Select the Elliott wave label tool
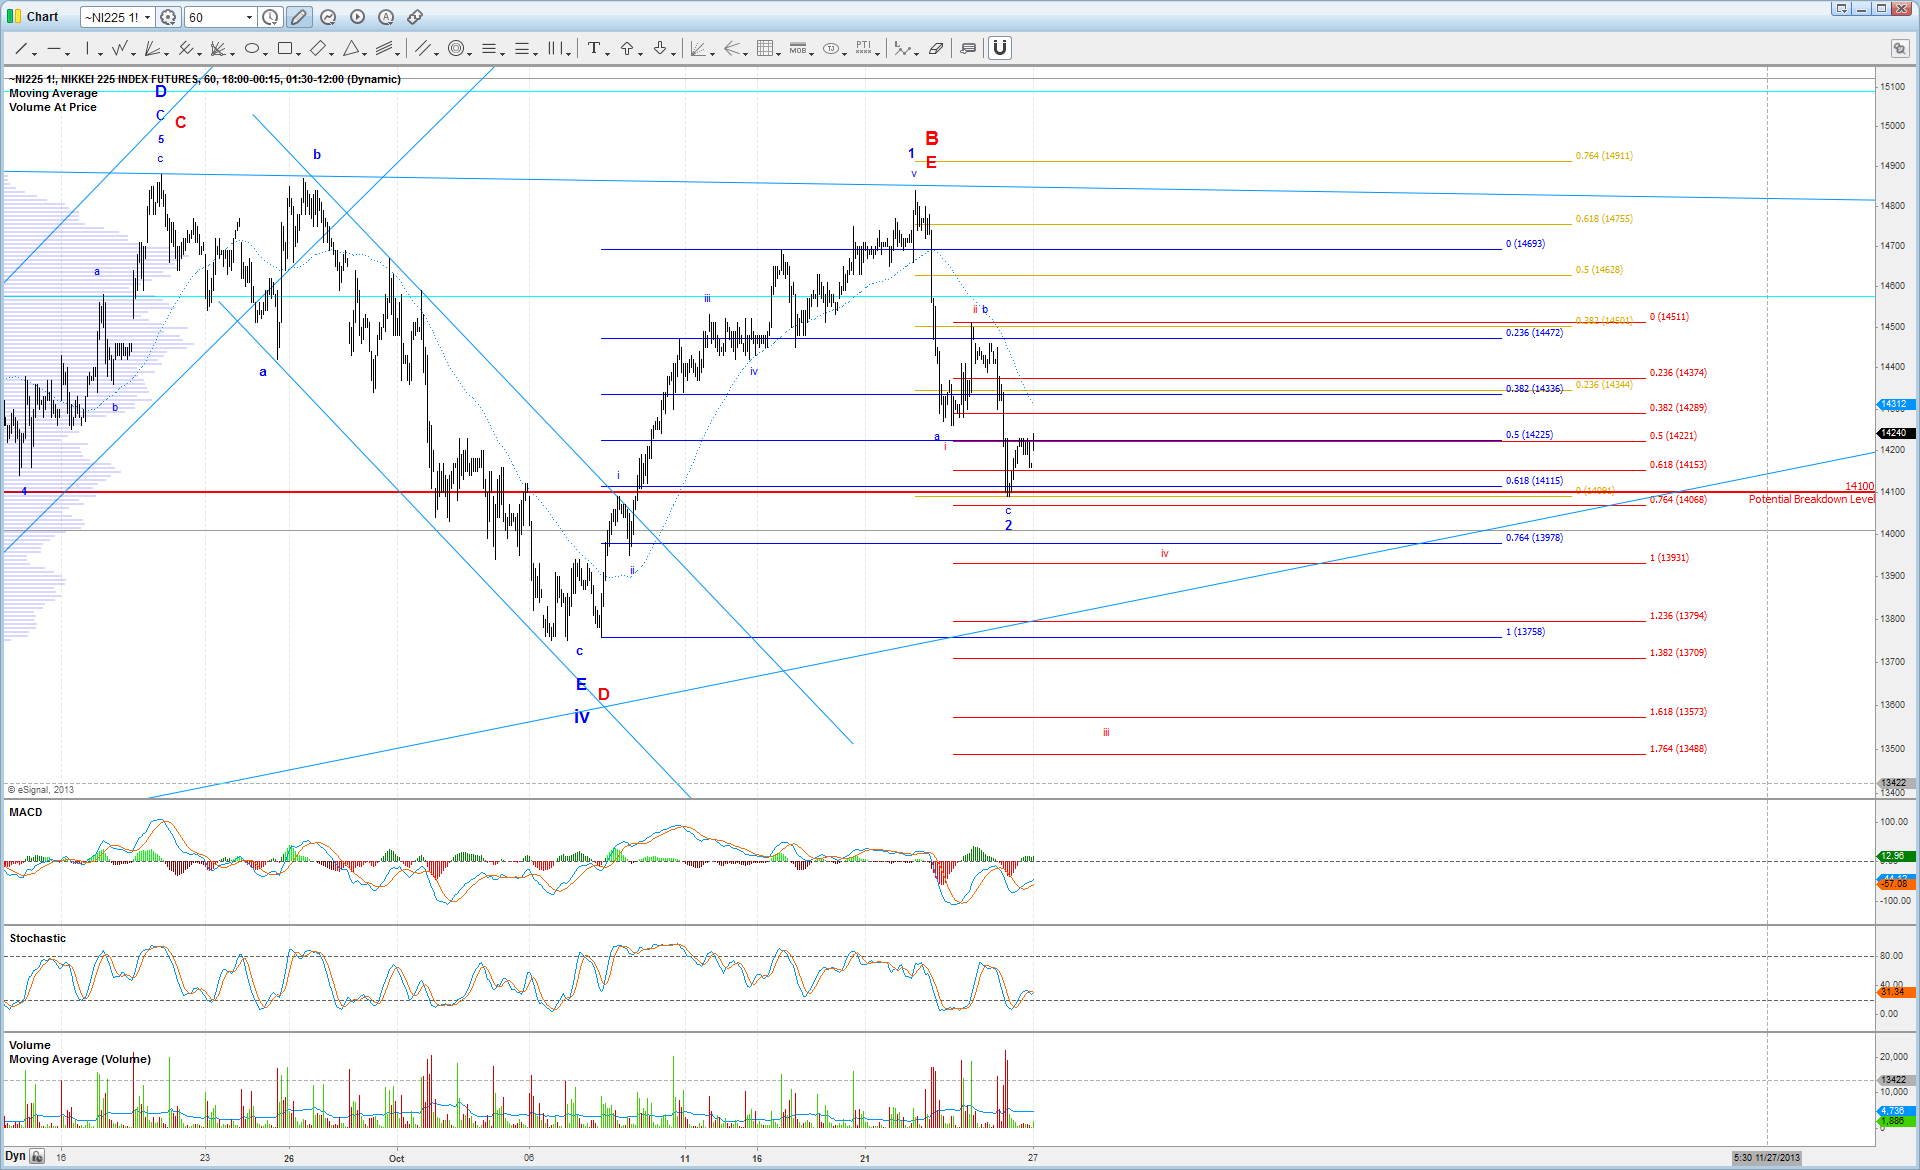This screenshot has height=1170, width=1920. click(902, 48)
